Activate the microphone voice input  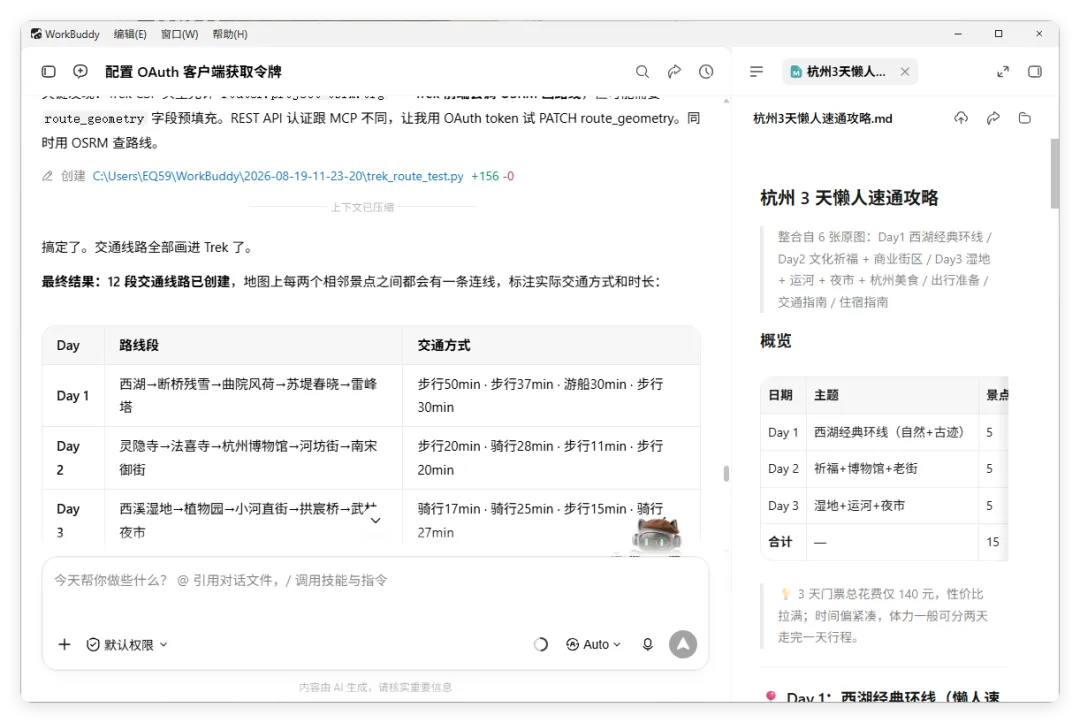click(647, 645)
